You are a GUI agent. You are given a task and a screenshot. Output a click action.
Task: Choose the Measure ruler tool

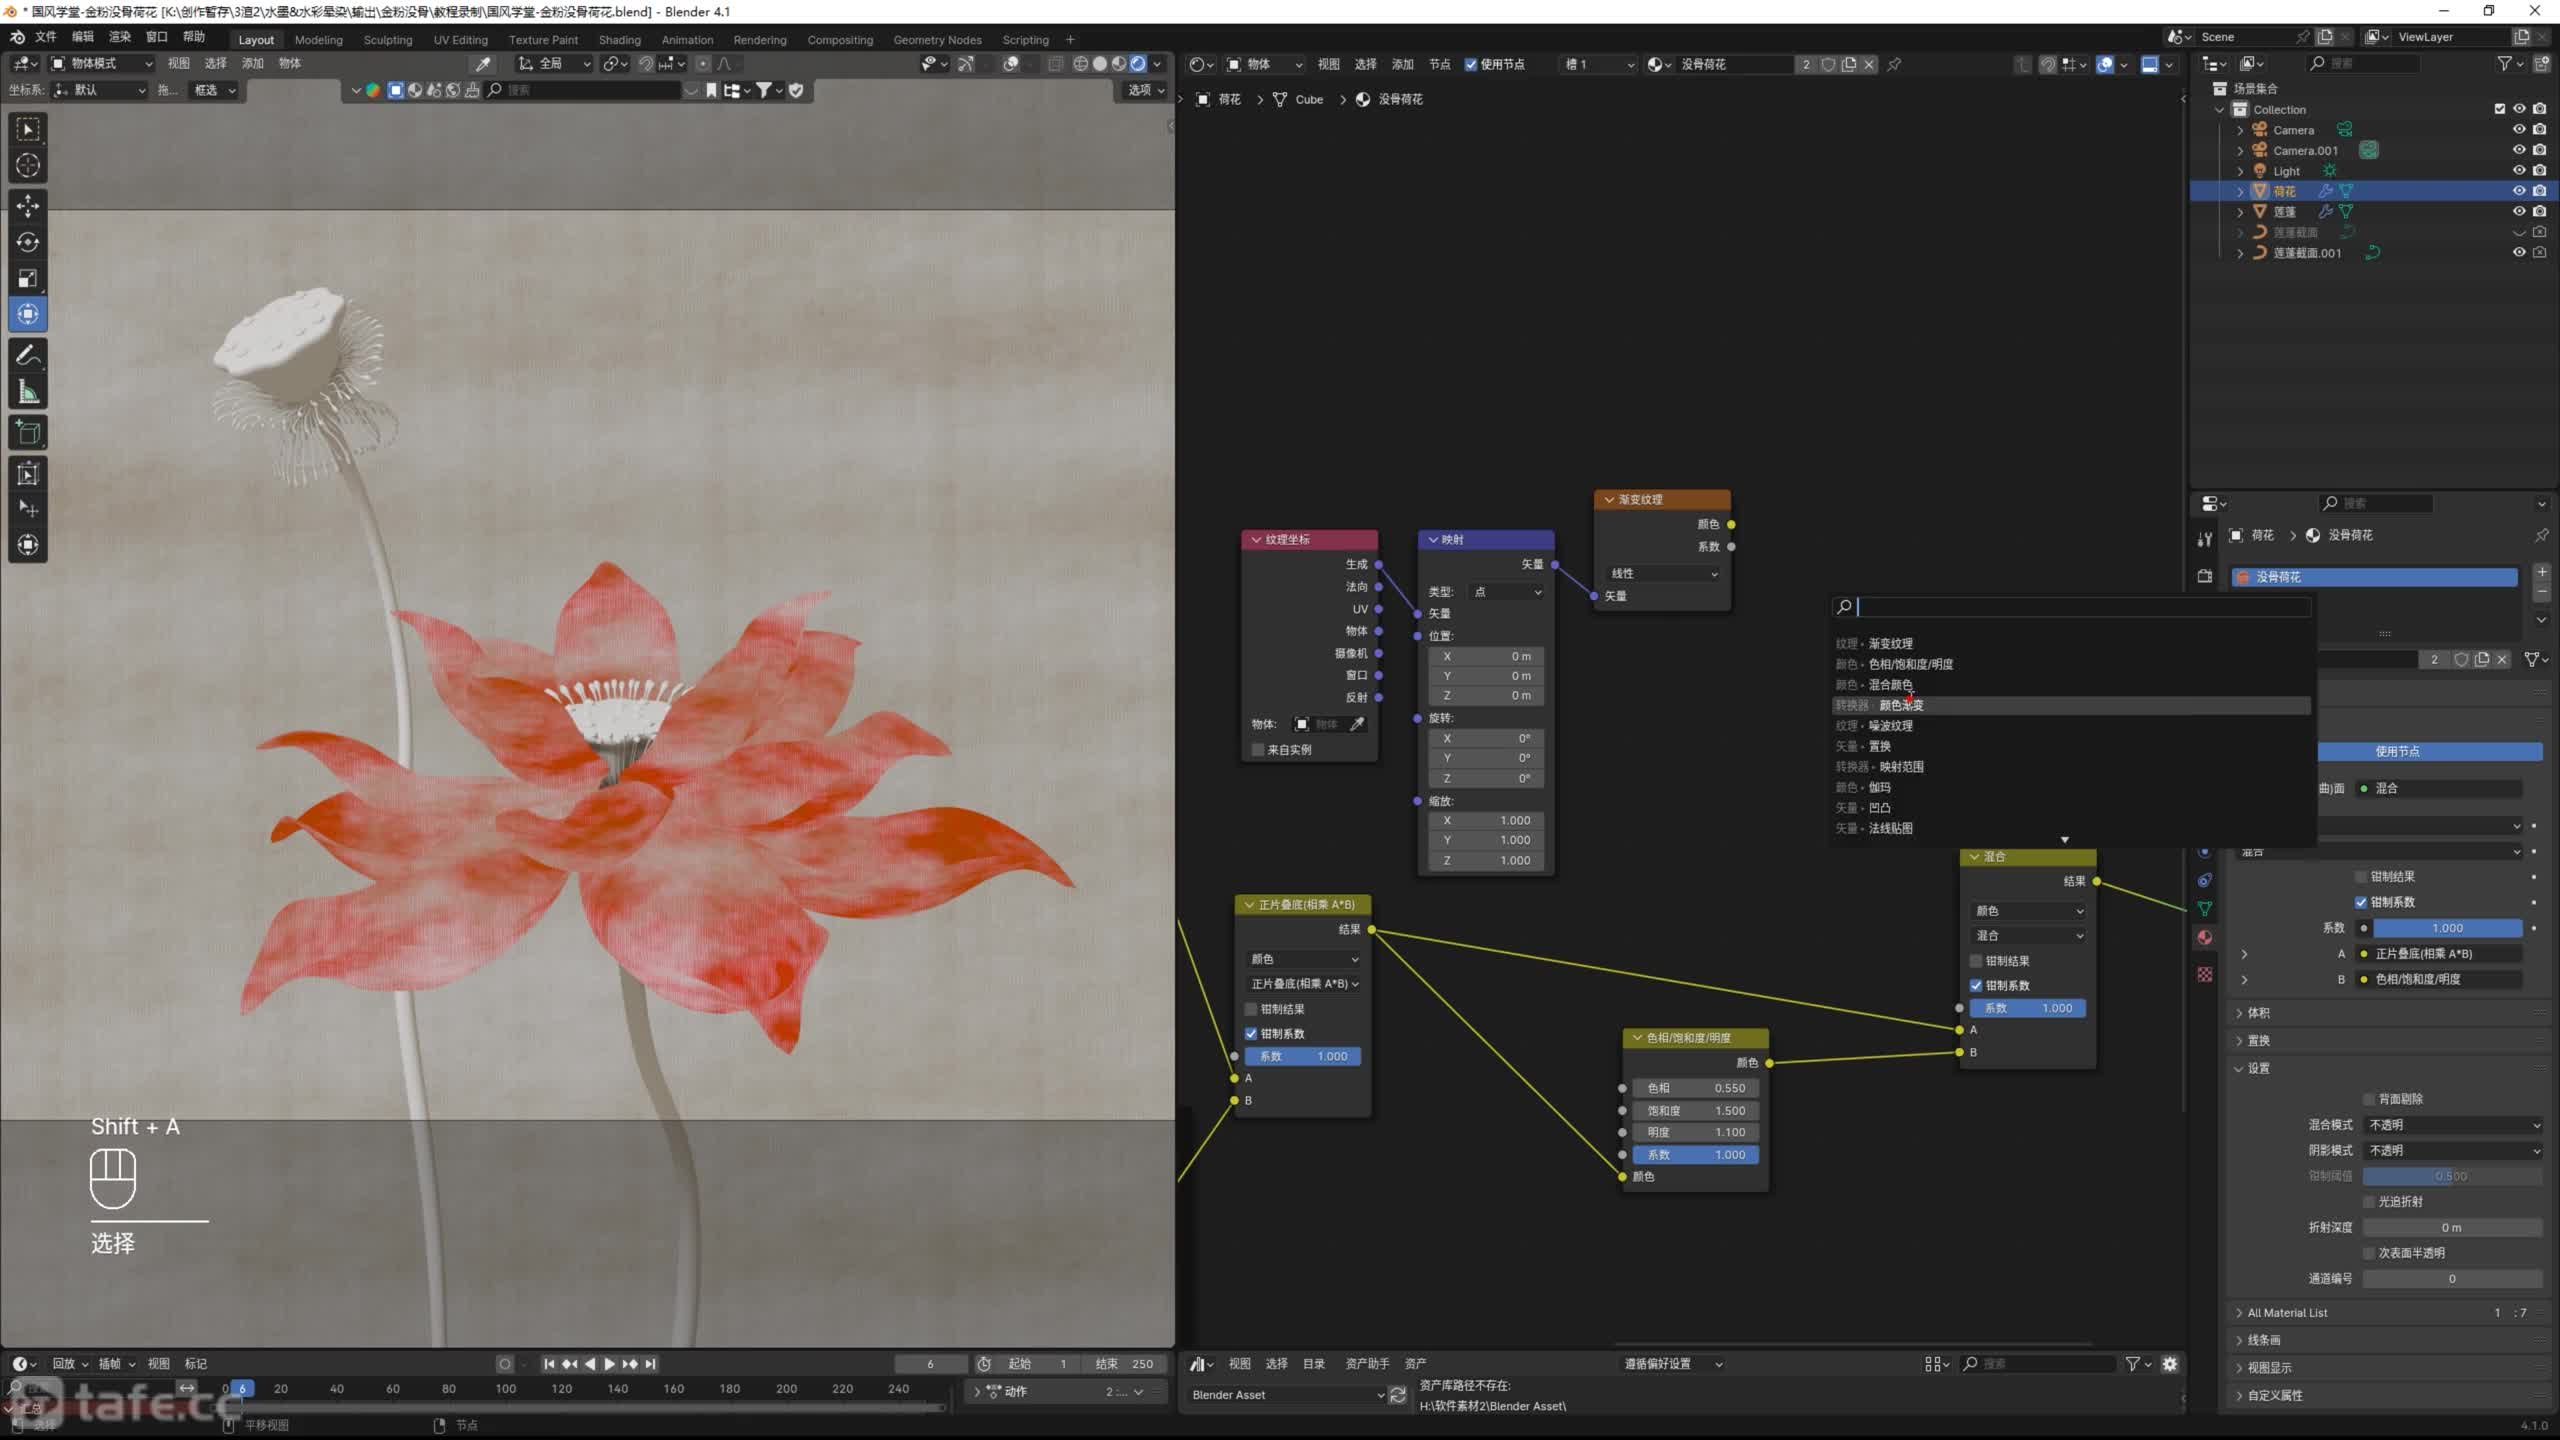coord(28,393)
